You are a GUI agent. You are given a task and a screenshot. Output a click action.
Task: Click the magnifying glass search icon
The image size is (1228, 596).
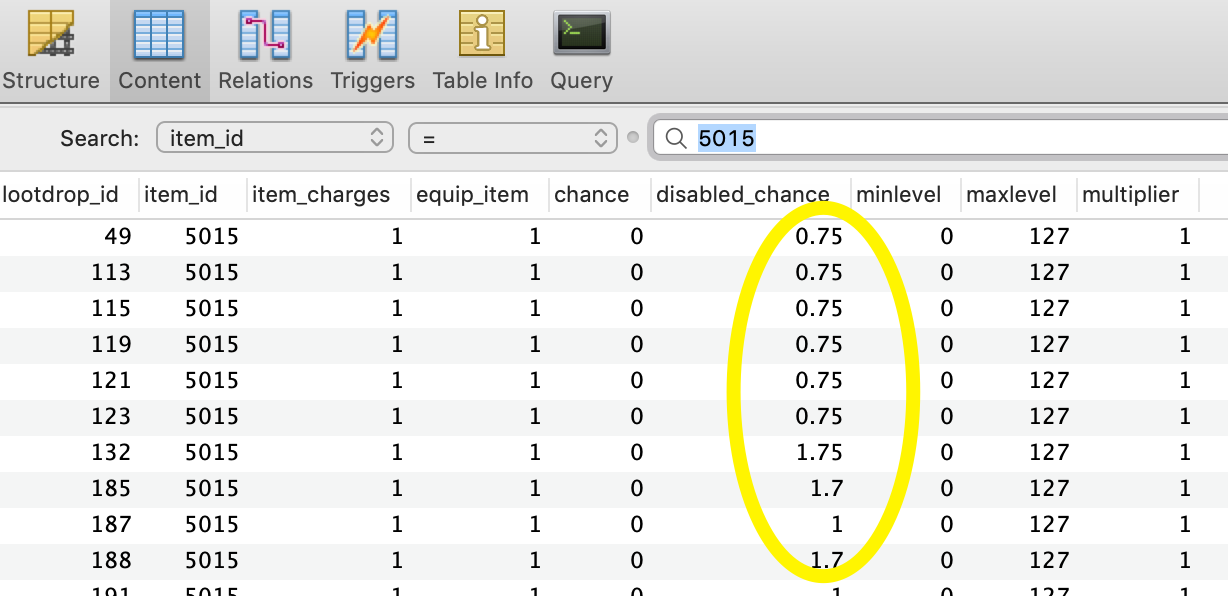(x=675, y=138)
